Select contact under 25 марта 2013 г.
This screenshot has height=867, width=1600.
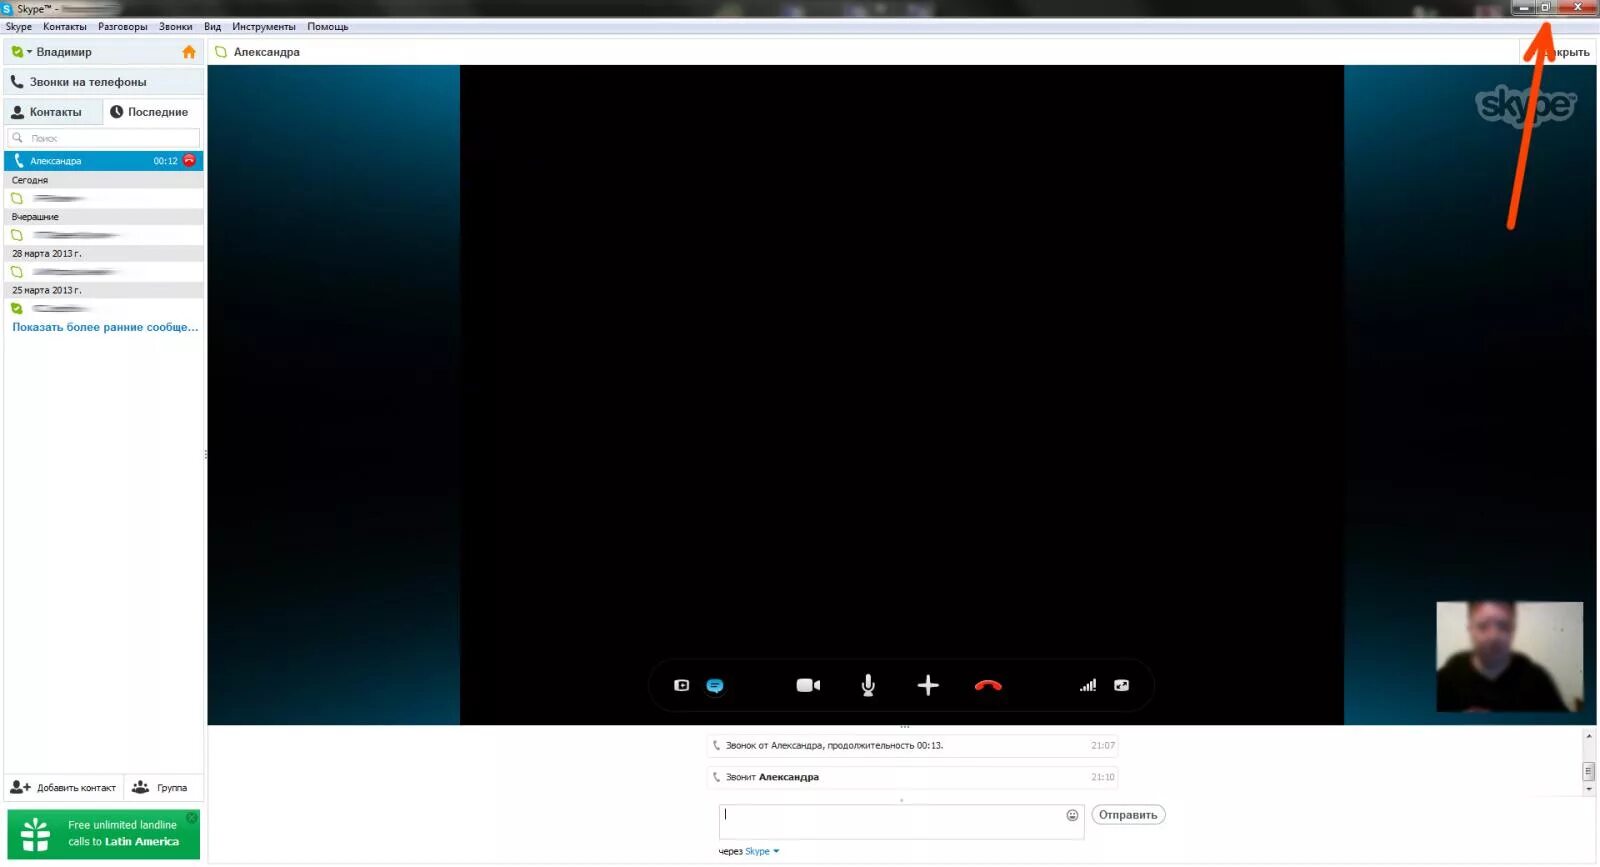click(104, 309)
